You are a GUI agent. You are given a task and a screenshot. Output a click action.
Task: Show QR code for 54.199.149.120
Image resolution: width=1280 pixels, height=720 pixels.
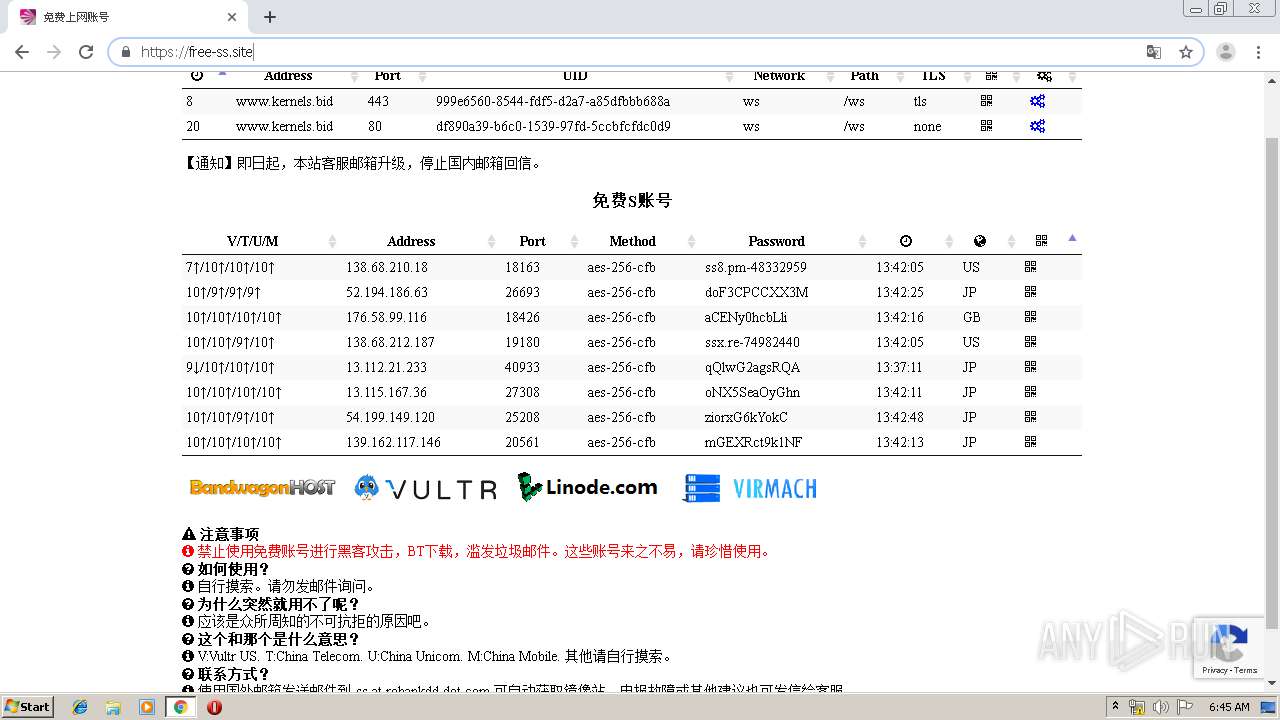pyautogui.click(x=1030, y=417)
